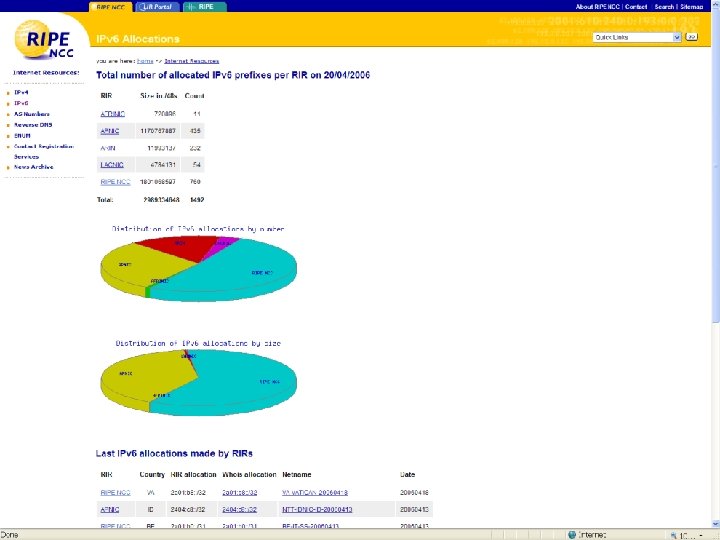This screenshot has height=540, width=720.
Task: Select the Count column header
Action: click(194, 96)
